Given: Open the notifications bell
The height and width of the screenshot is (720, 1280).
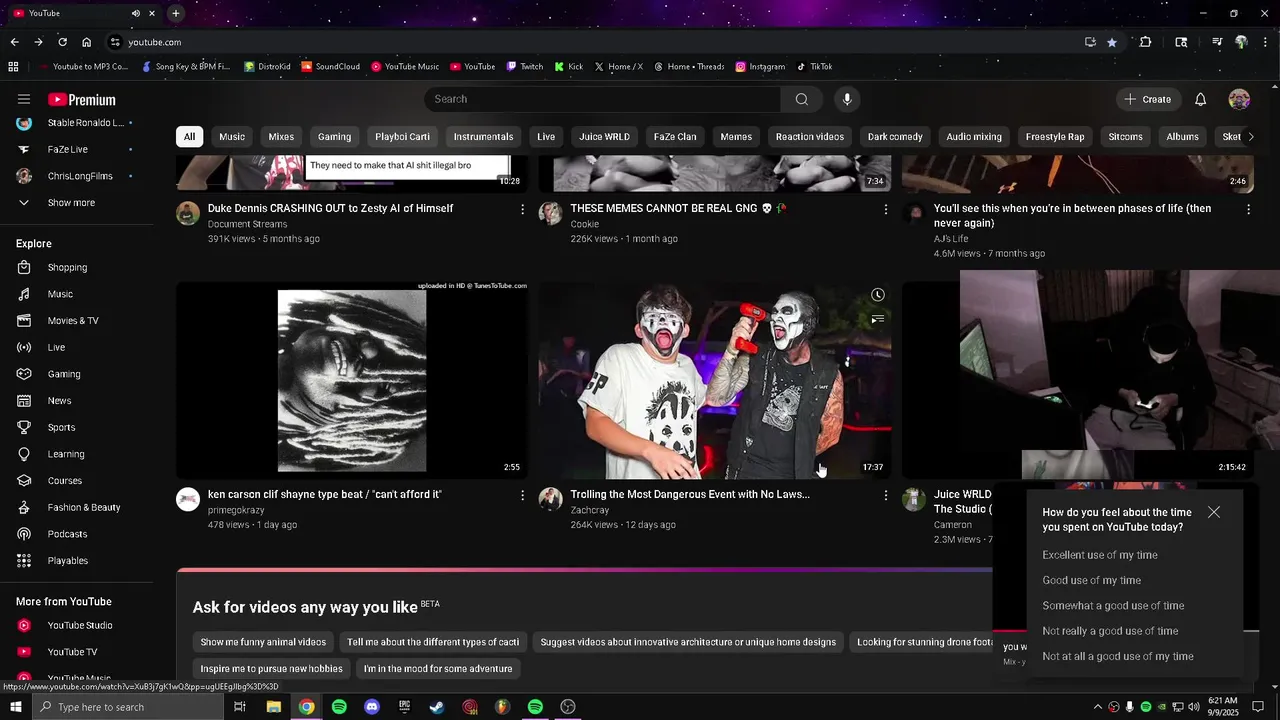Looking at the screenshot, I should click(x=1201, y=99).
